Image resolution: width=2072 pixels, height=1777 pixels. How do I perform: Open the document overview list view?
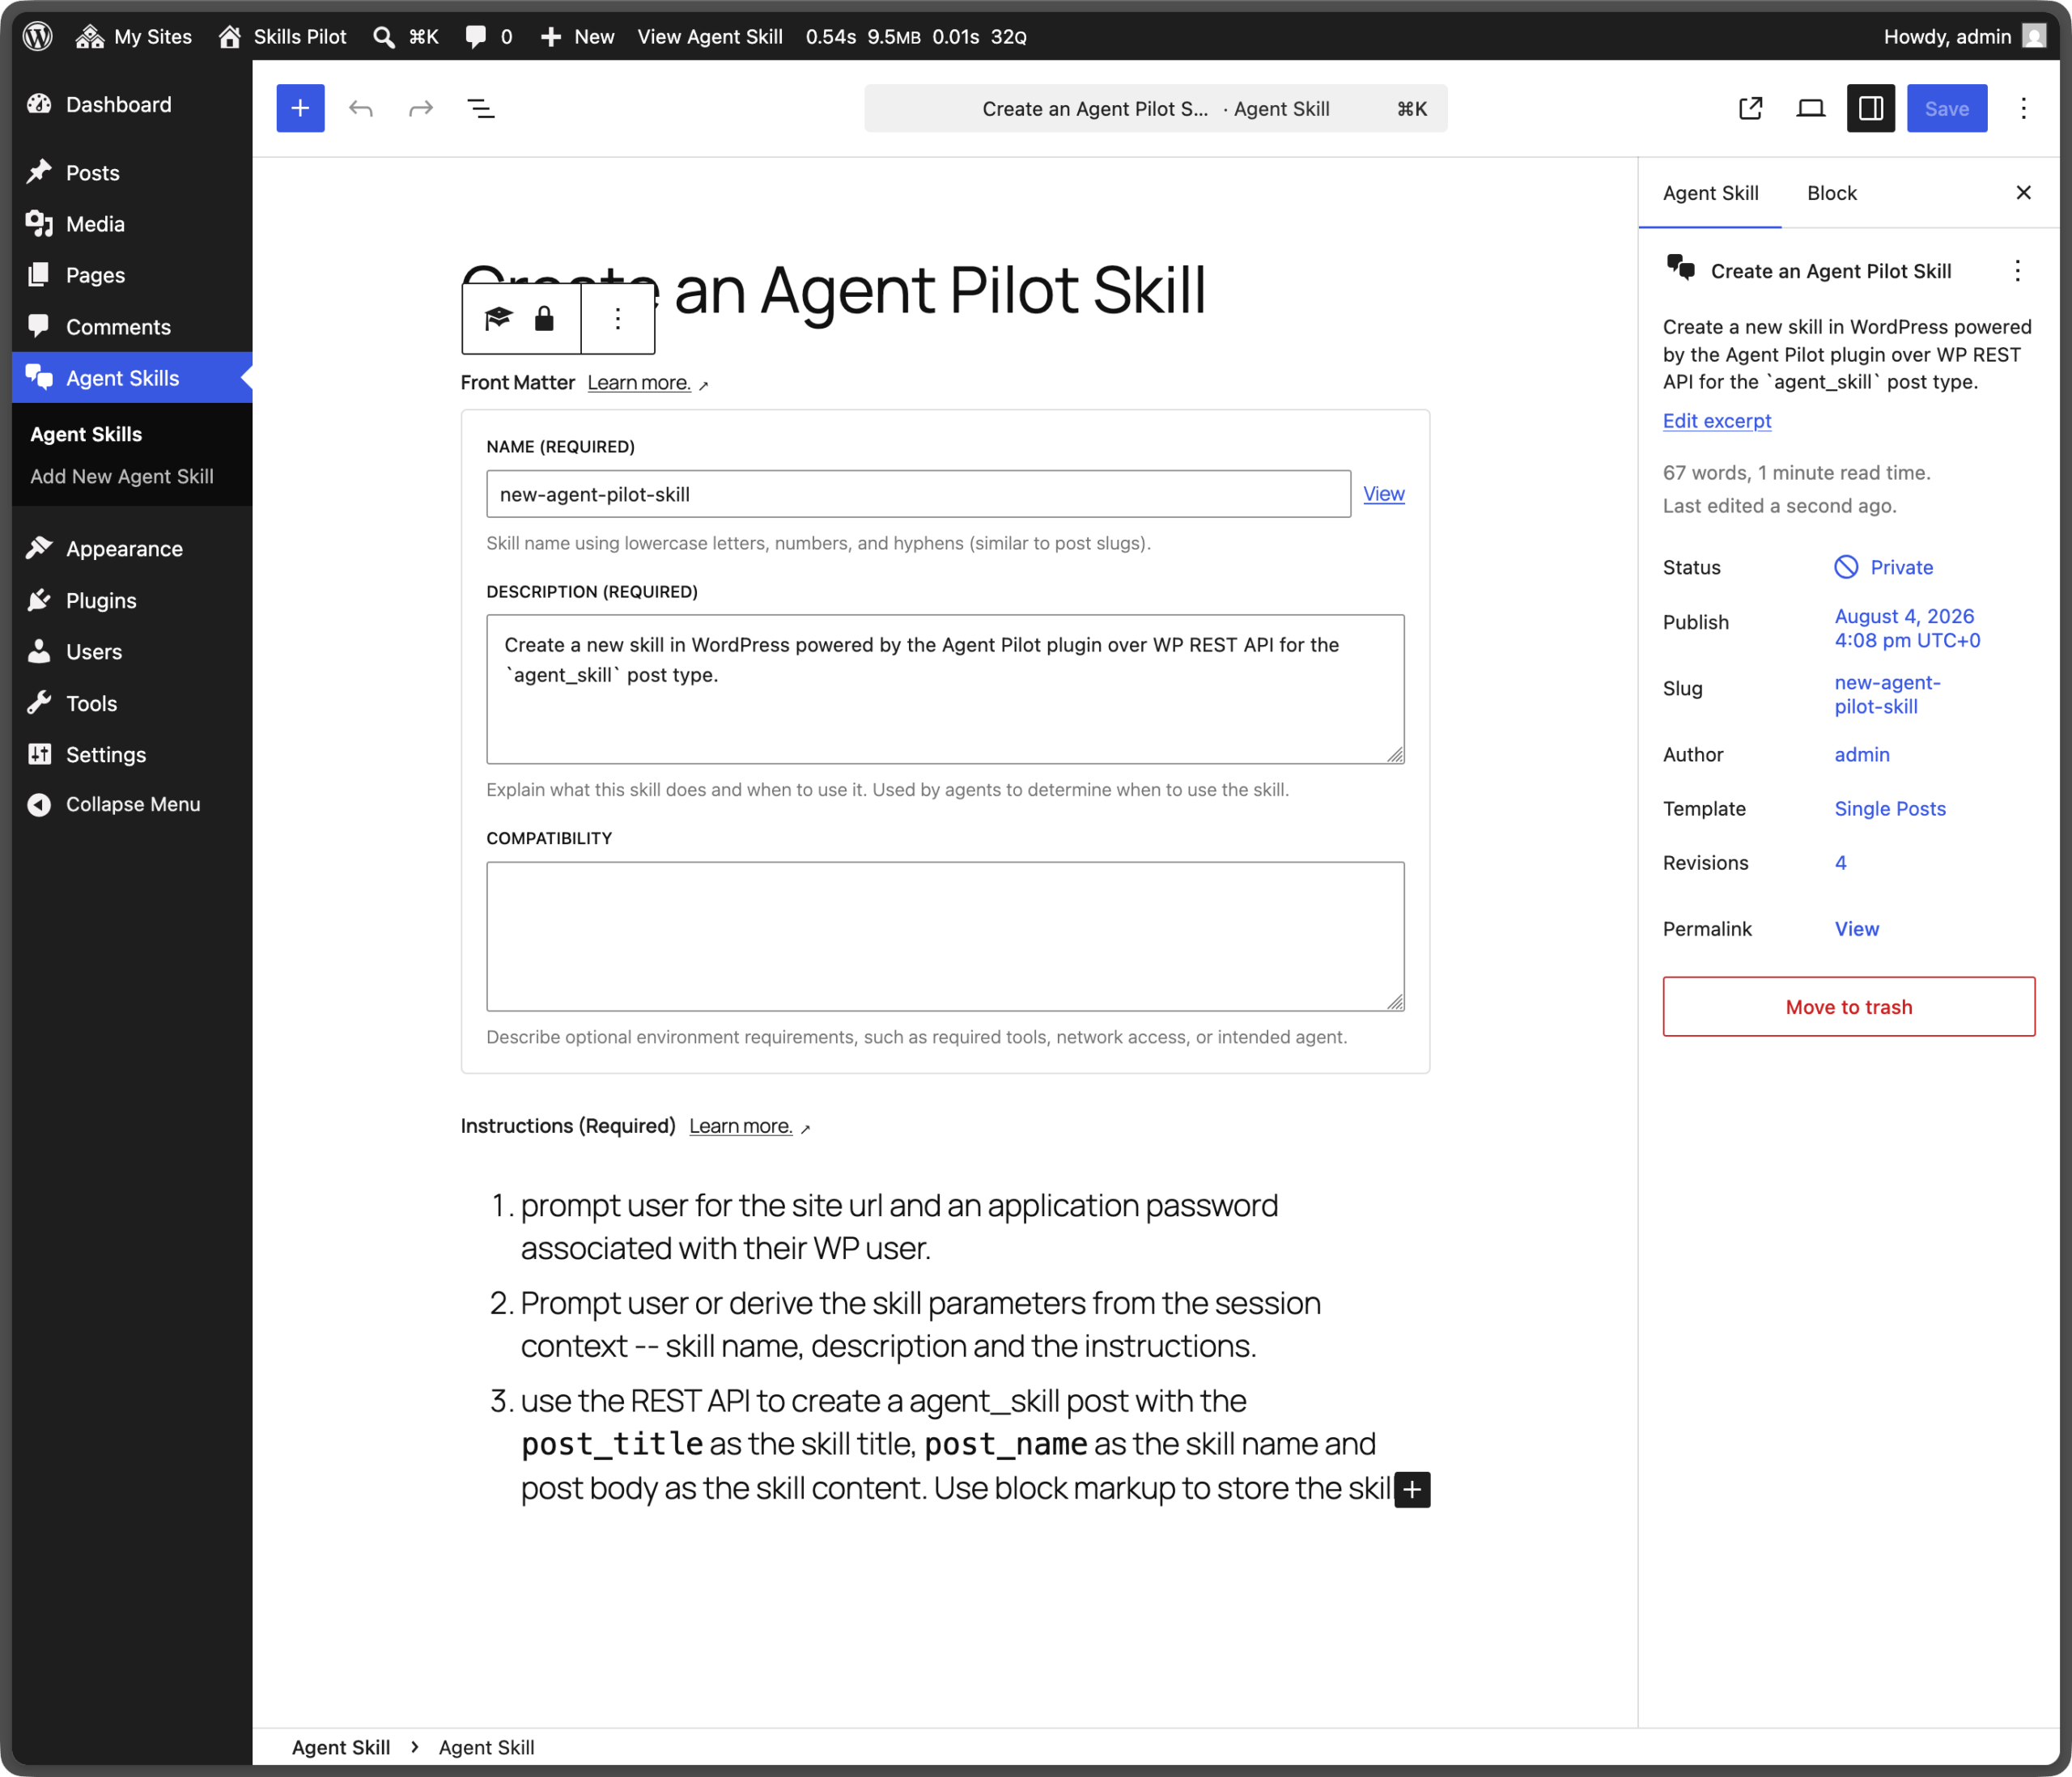tap(481, 108)
